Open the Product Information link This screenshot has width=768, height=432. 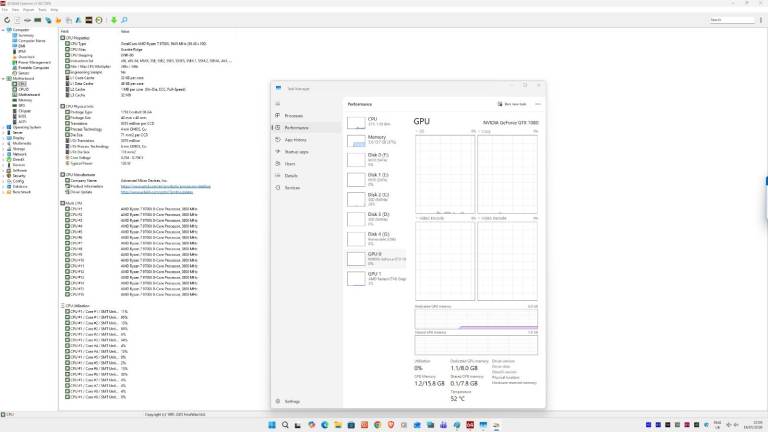coord(164,186)
